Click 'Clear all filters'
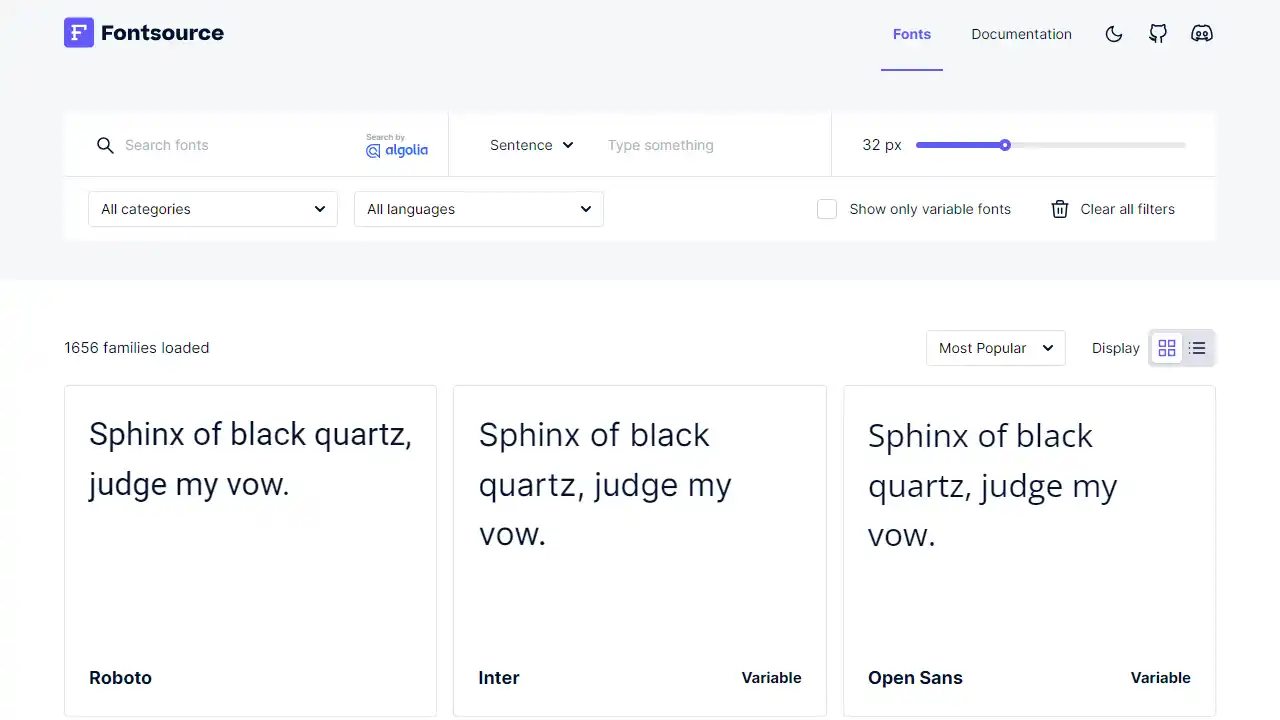1280x720 pixels. coord(1127,209)
